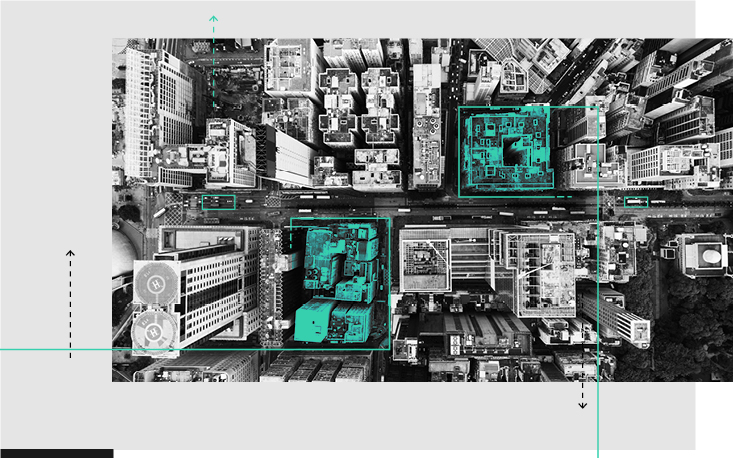Click the teal upward arrow at top
The width and height of the screenshot is (733, 458).
click(213, 19)
